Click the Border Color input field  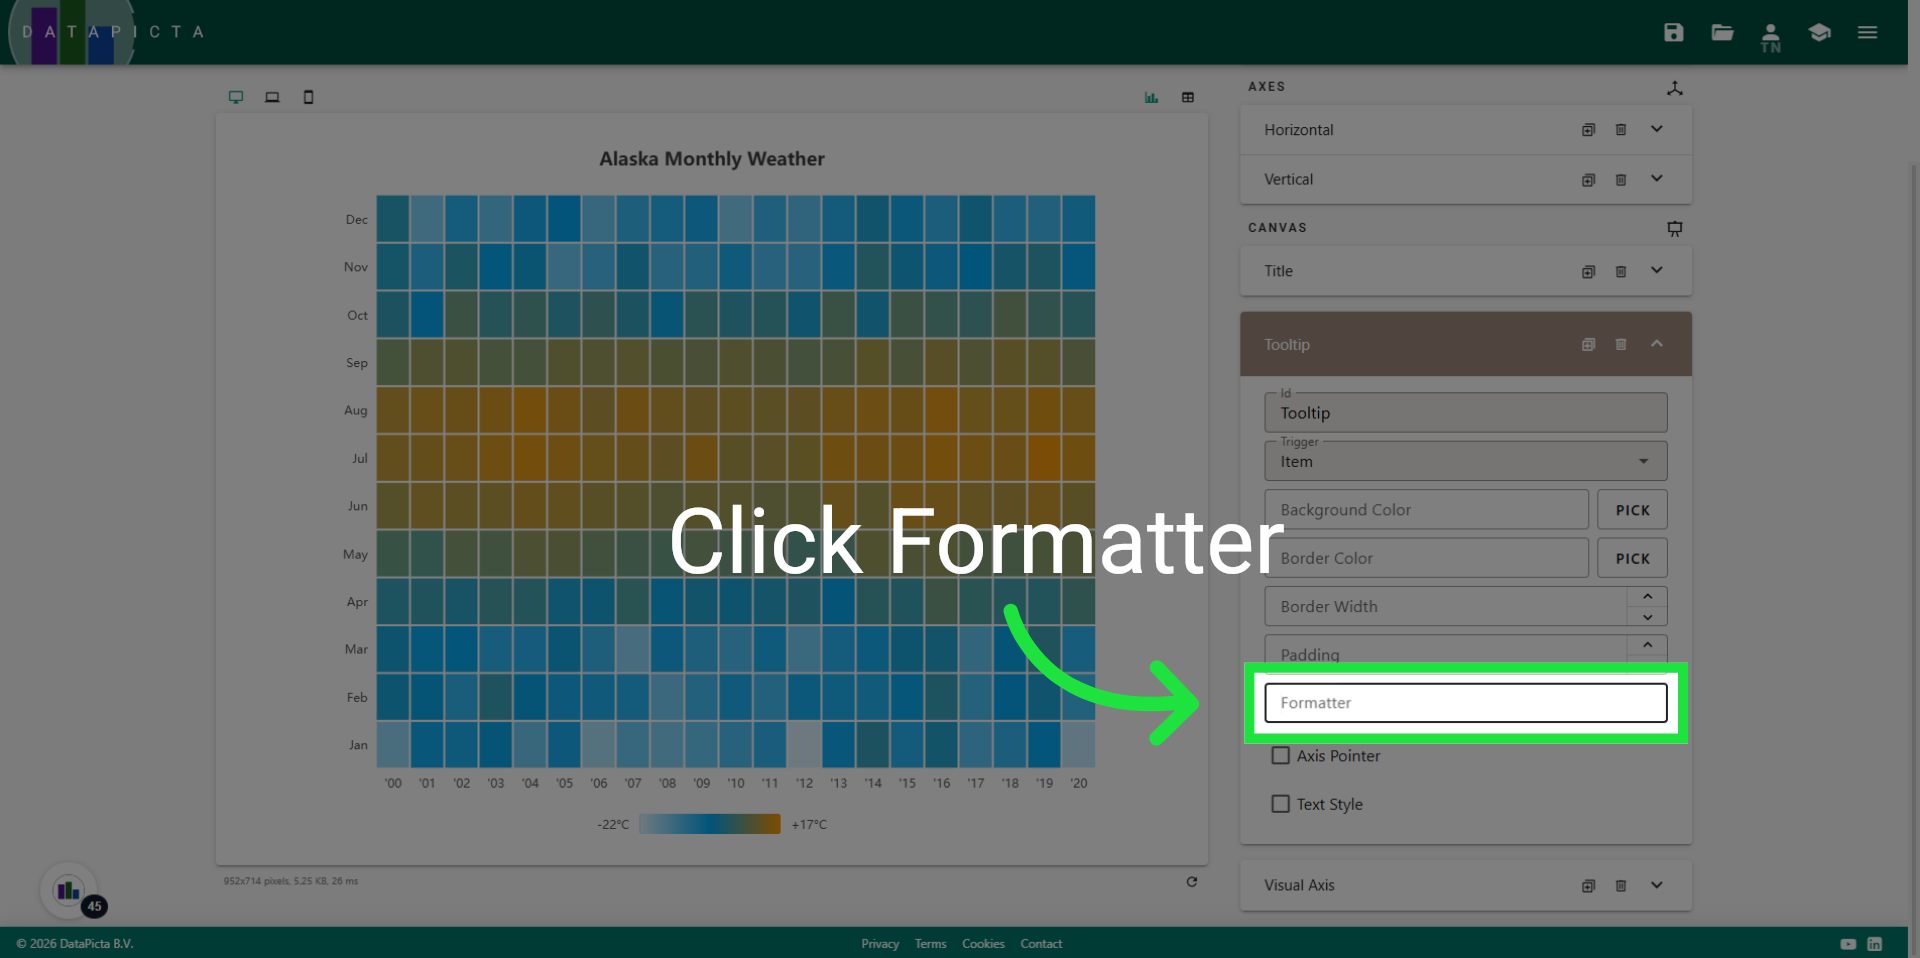click(1426, 558)
